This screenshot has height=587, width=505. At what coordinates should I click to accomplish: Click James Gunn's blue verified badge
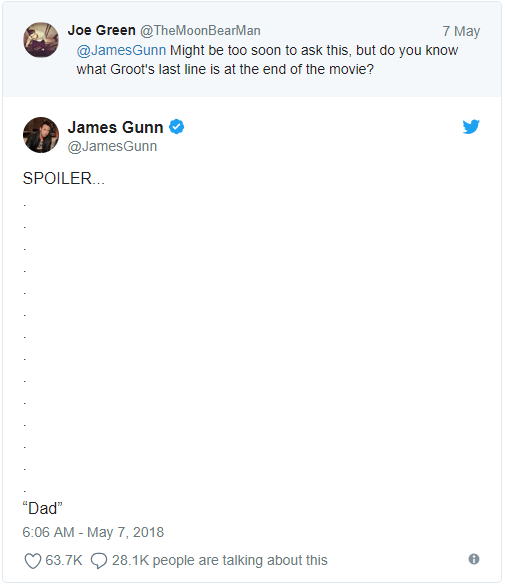(177, 127)
